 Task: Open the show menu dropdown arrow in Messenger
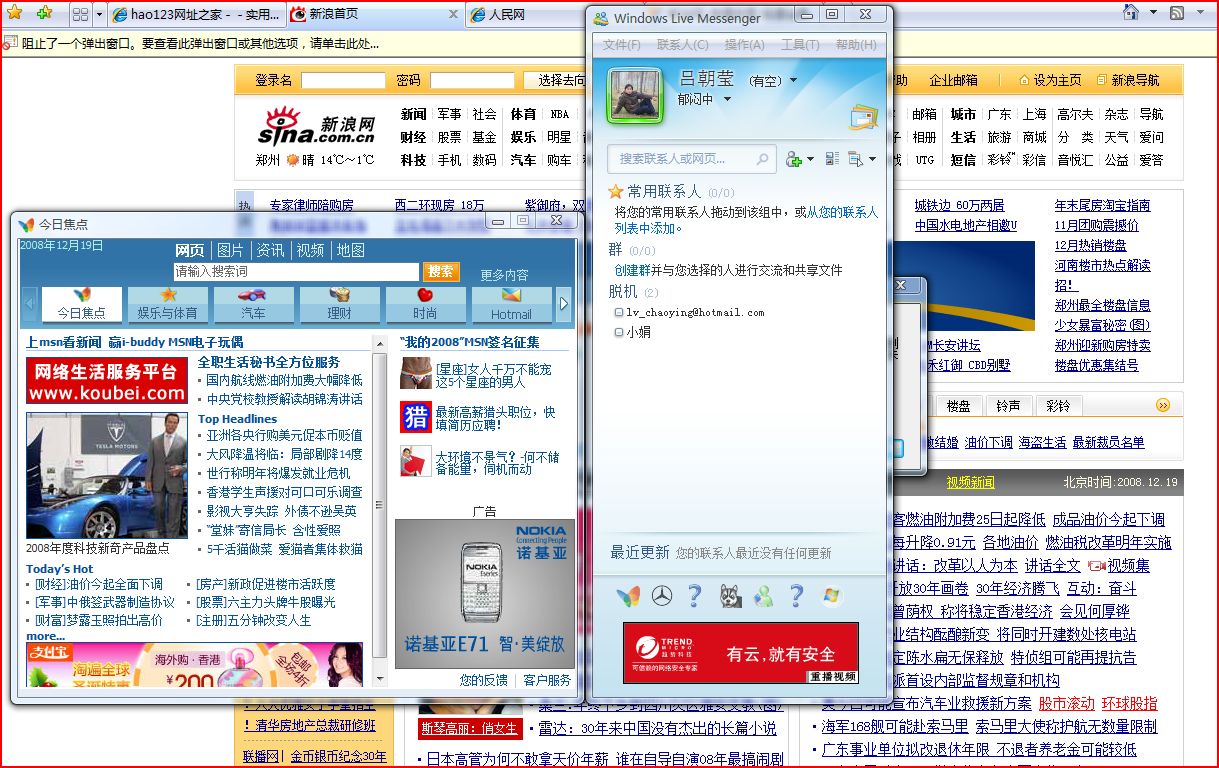(x=872, y=159)
